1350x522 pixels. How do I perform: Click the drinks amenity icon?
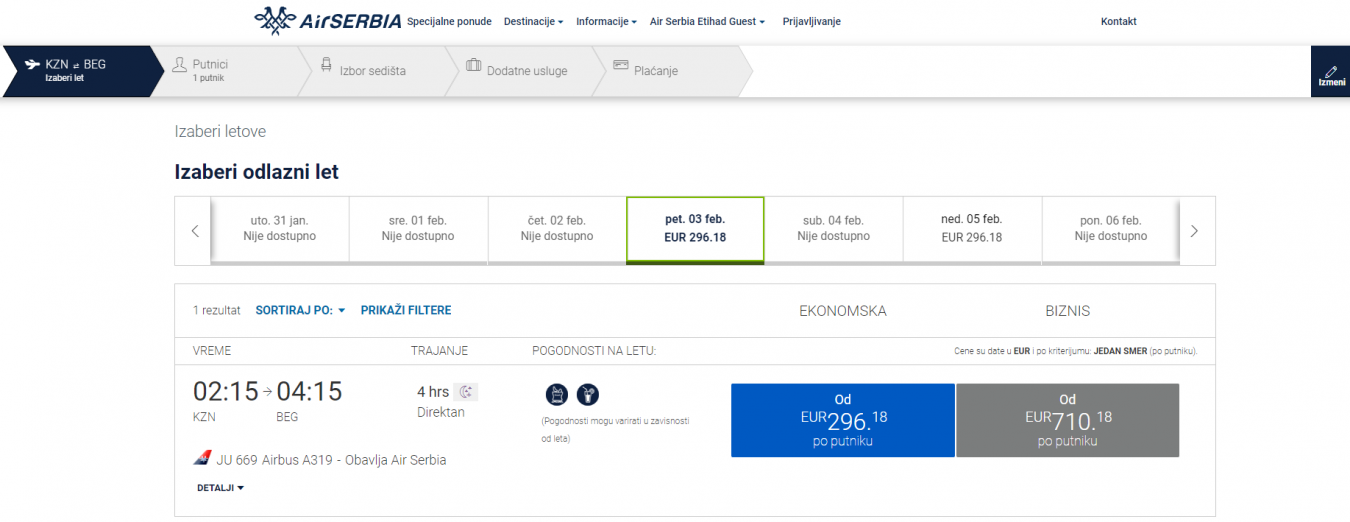point(588,395)
